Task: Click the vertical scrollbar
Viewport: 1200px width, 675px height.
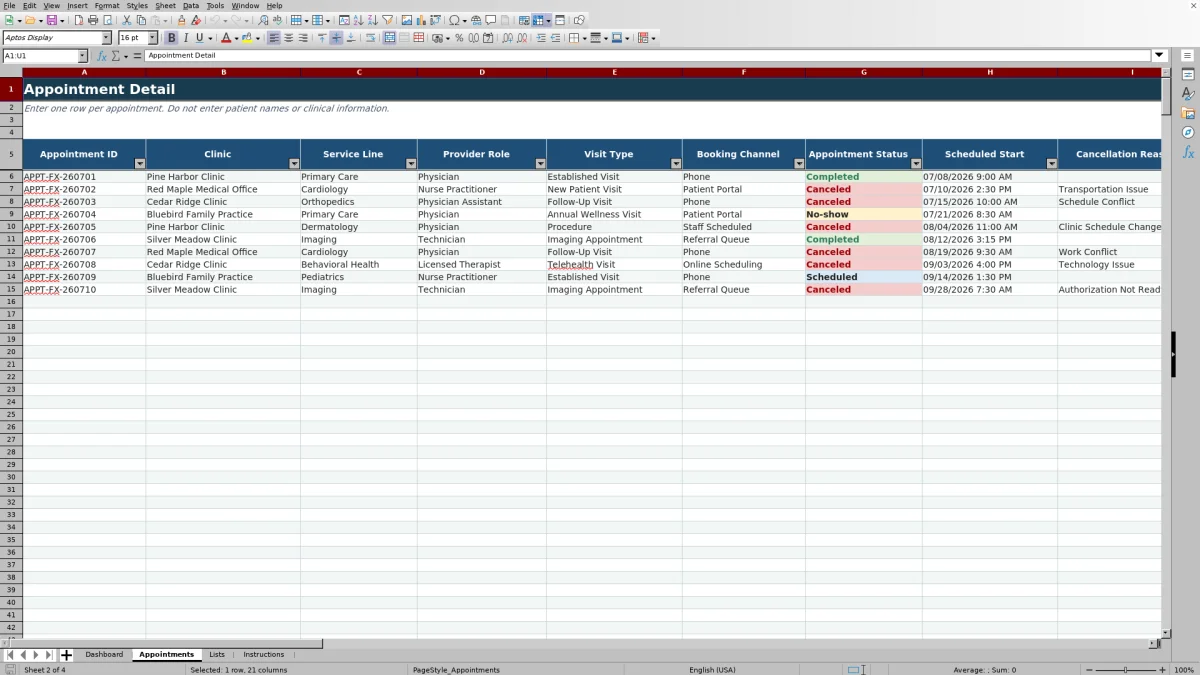Action: coord(1166,353)
